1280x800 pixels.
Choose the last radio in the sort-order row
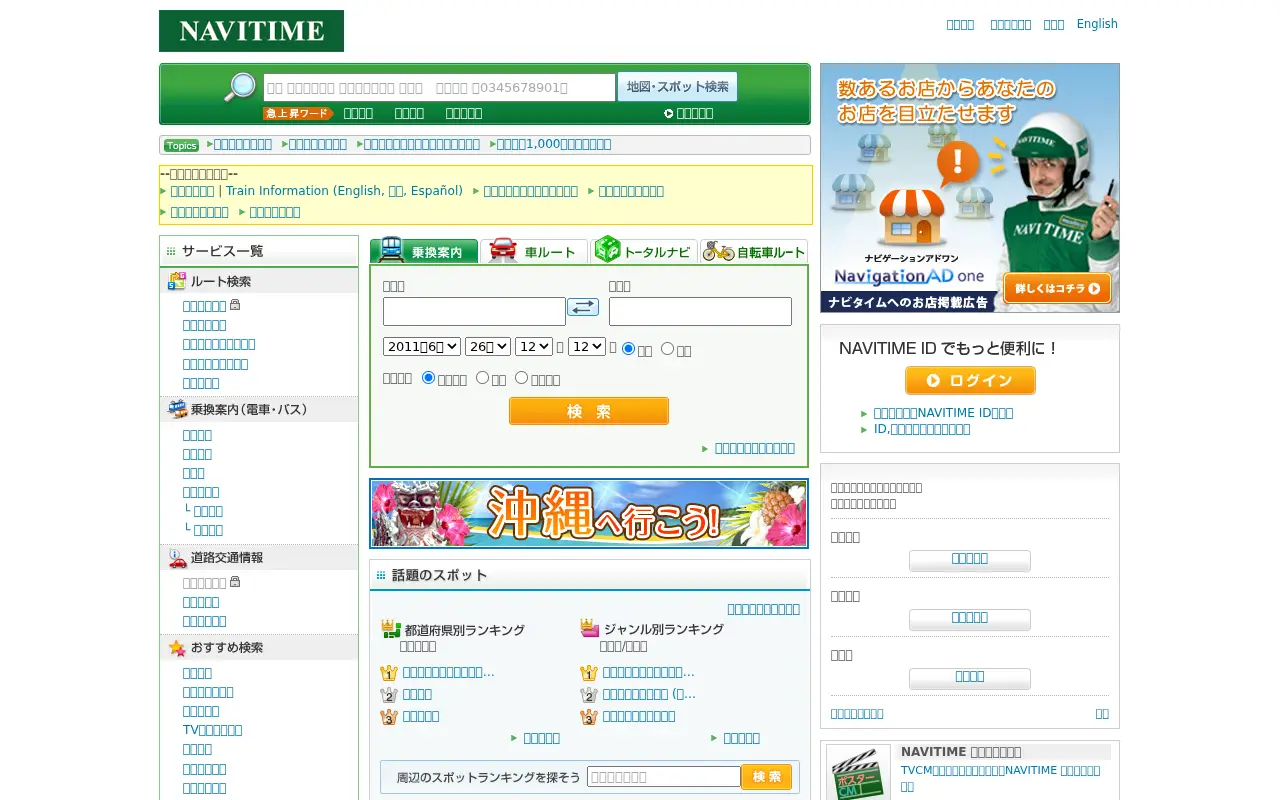pos(521,378)
